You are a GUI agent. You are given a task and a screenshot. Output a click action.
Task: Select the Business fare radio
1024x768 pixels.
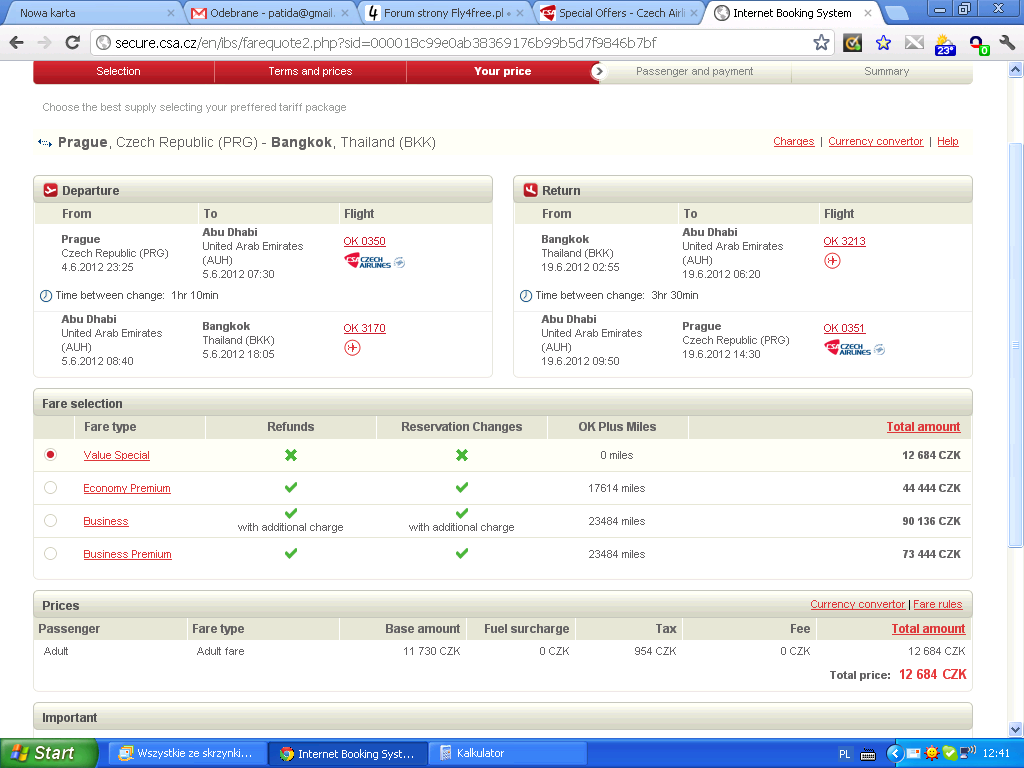coord(50,520)
